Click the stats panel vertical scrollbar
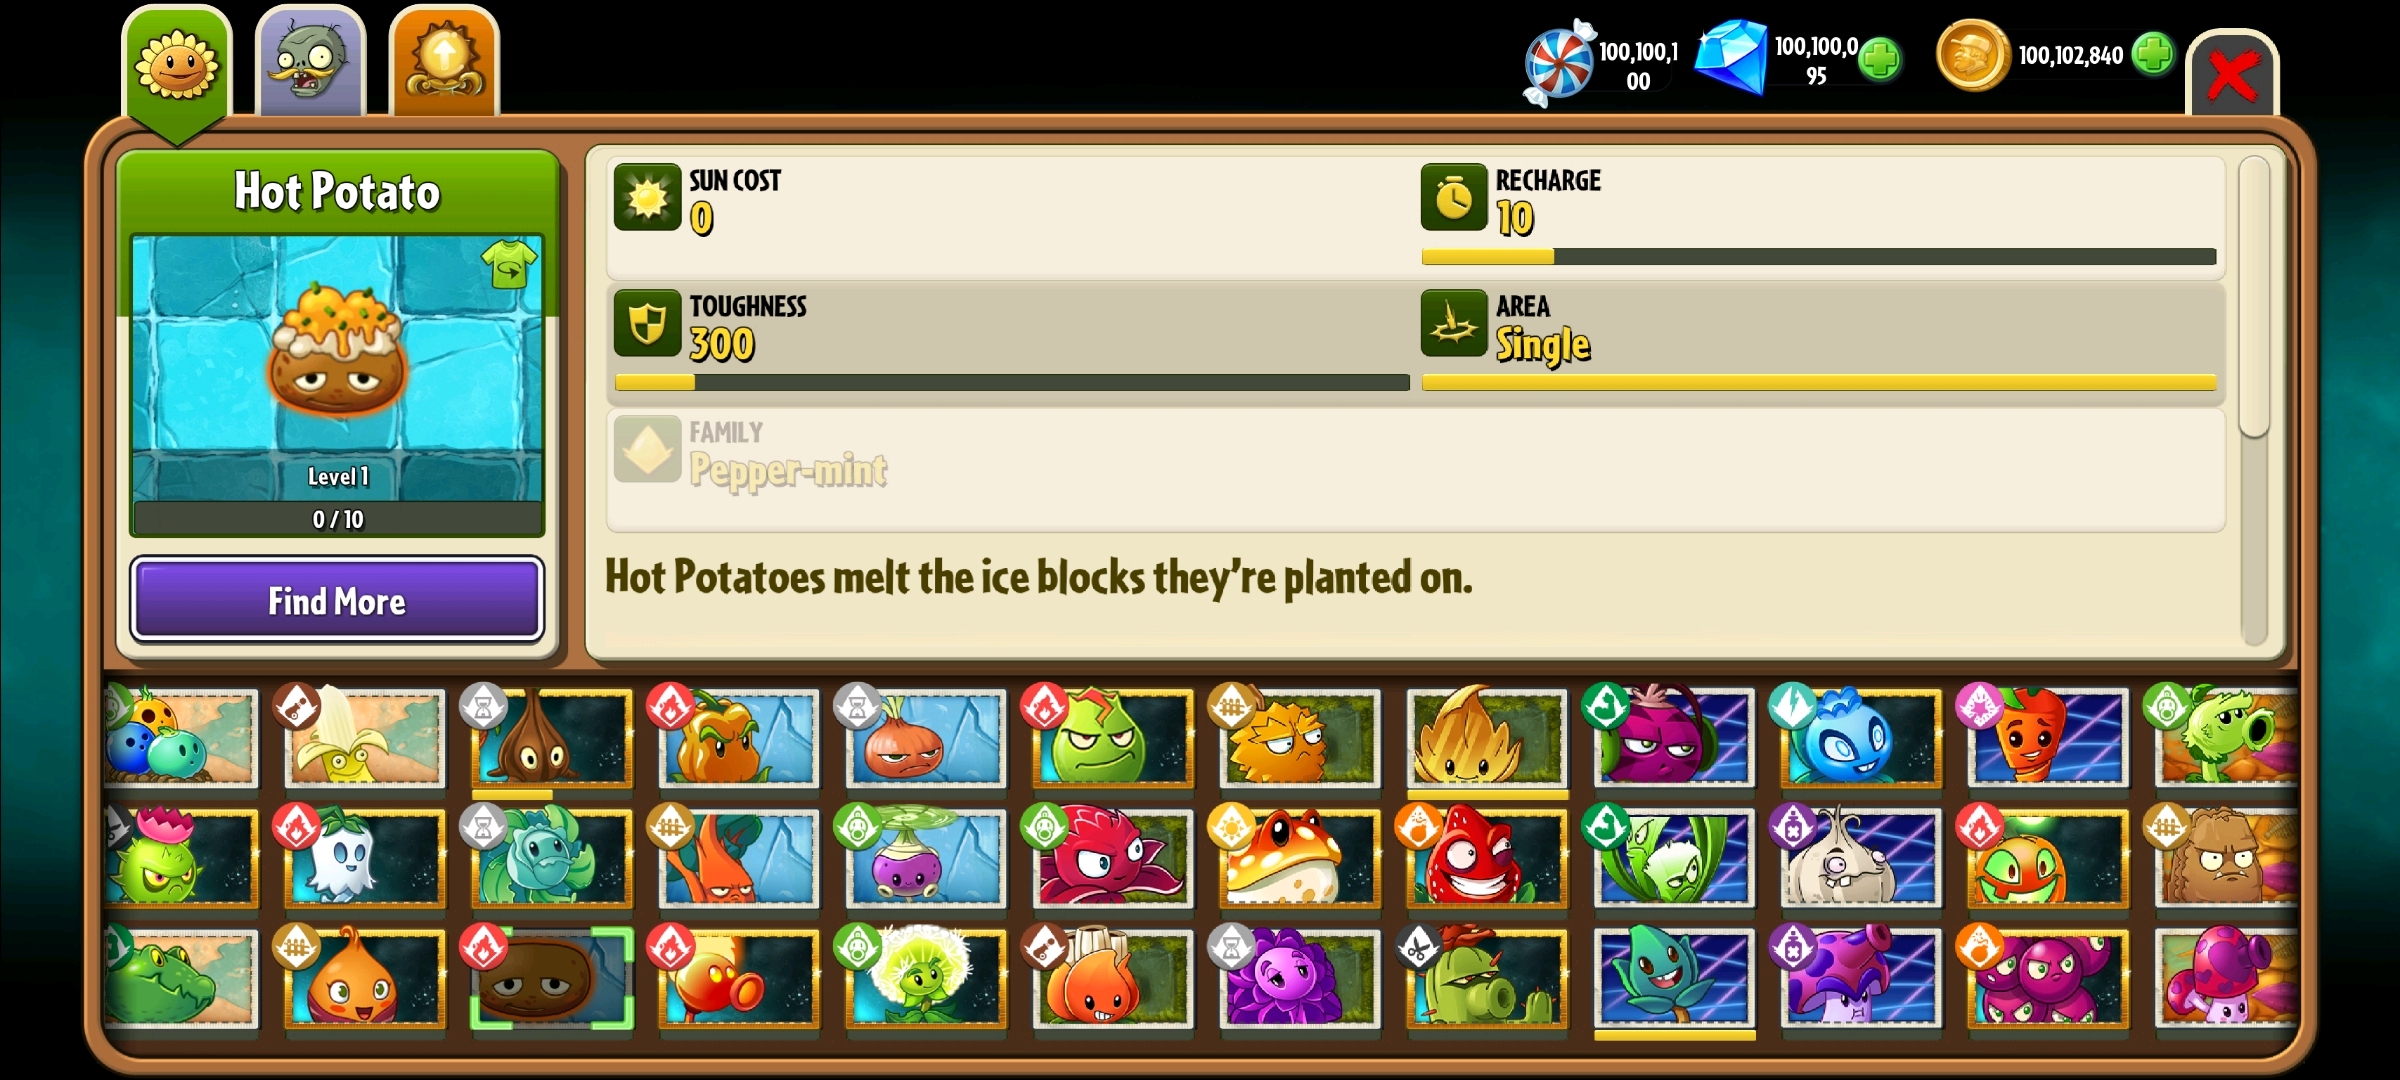This screenshot has width=2400, height=1080. click(x=2254, y=400)
